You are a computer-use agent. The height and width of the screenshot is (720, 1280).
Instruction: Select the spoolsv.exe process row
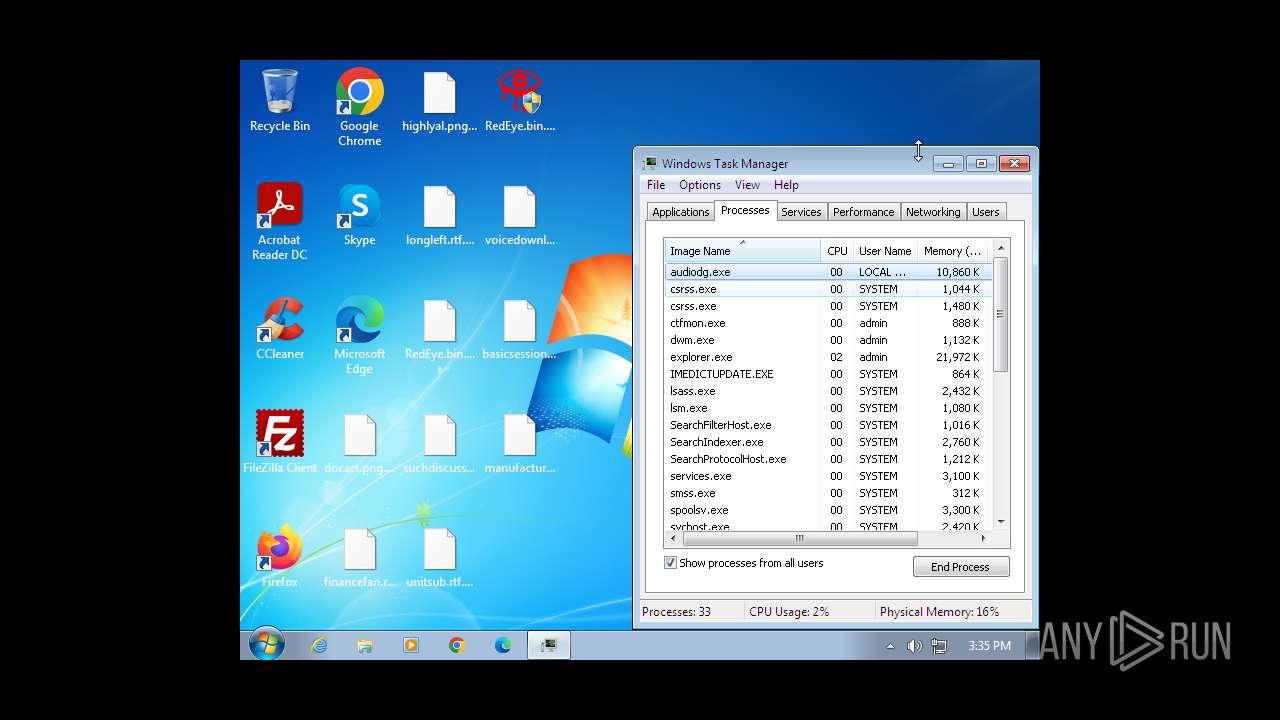coord(828,510)
